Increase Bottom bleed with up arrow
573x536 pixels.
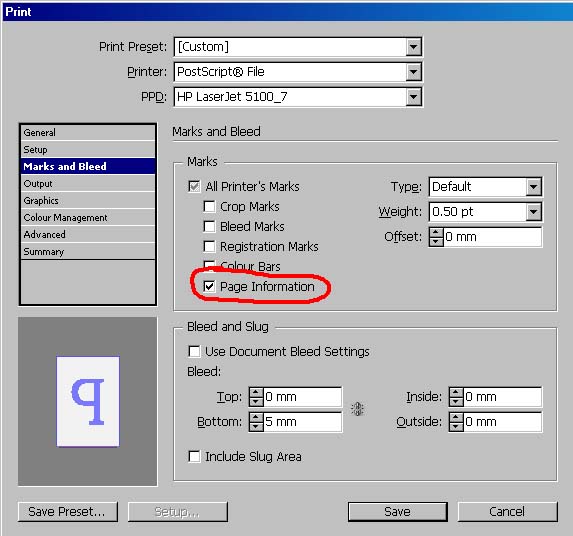(256, 417)
